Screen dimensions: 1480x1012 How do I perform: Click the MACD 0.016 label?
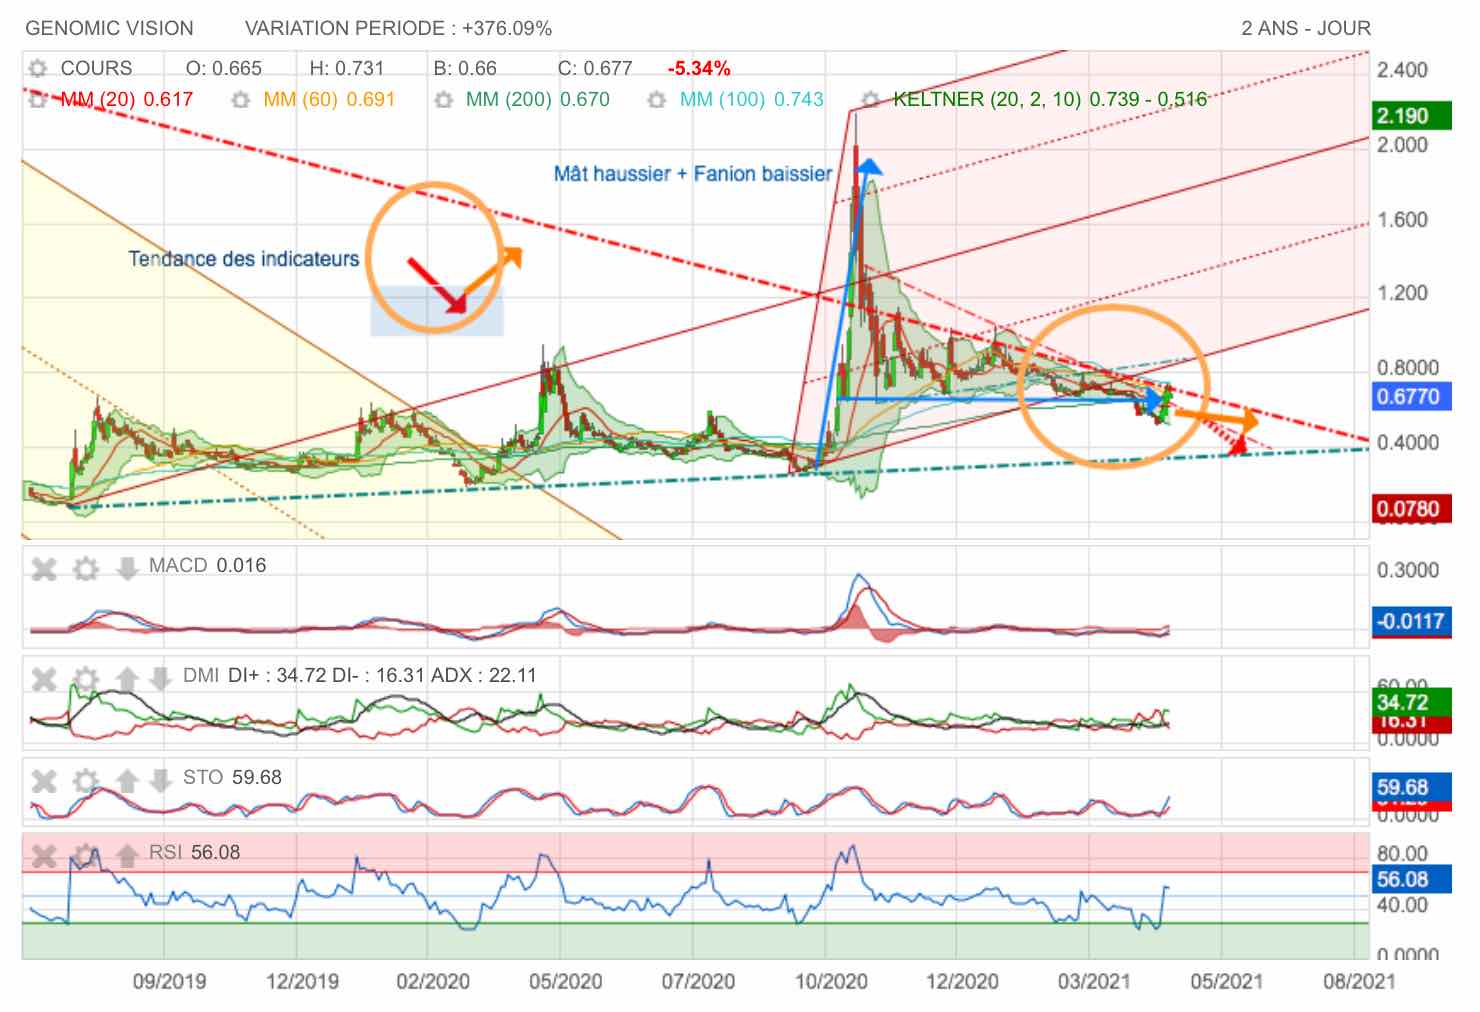click(207, 565)
